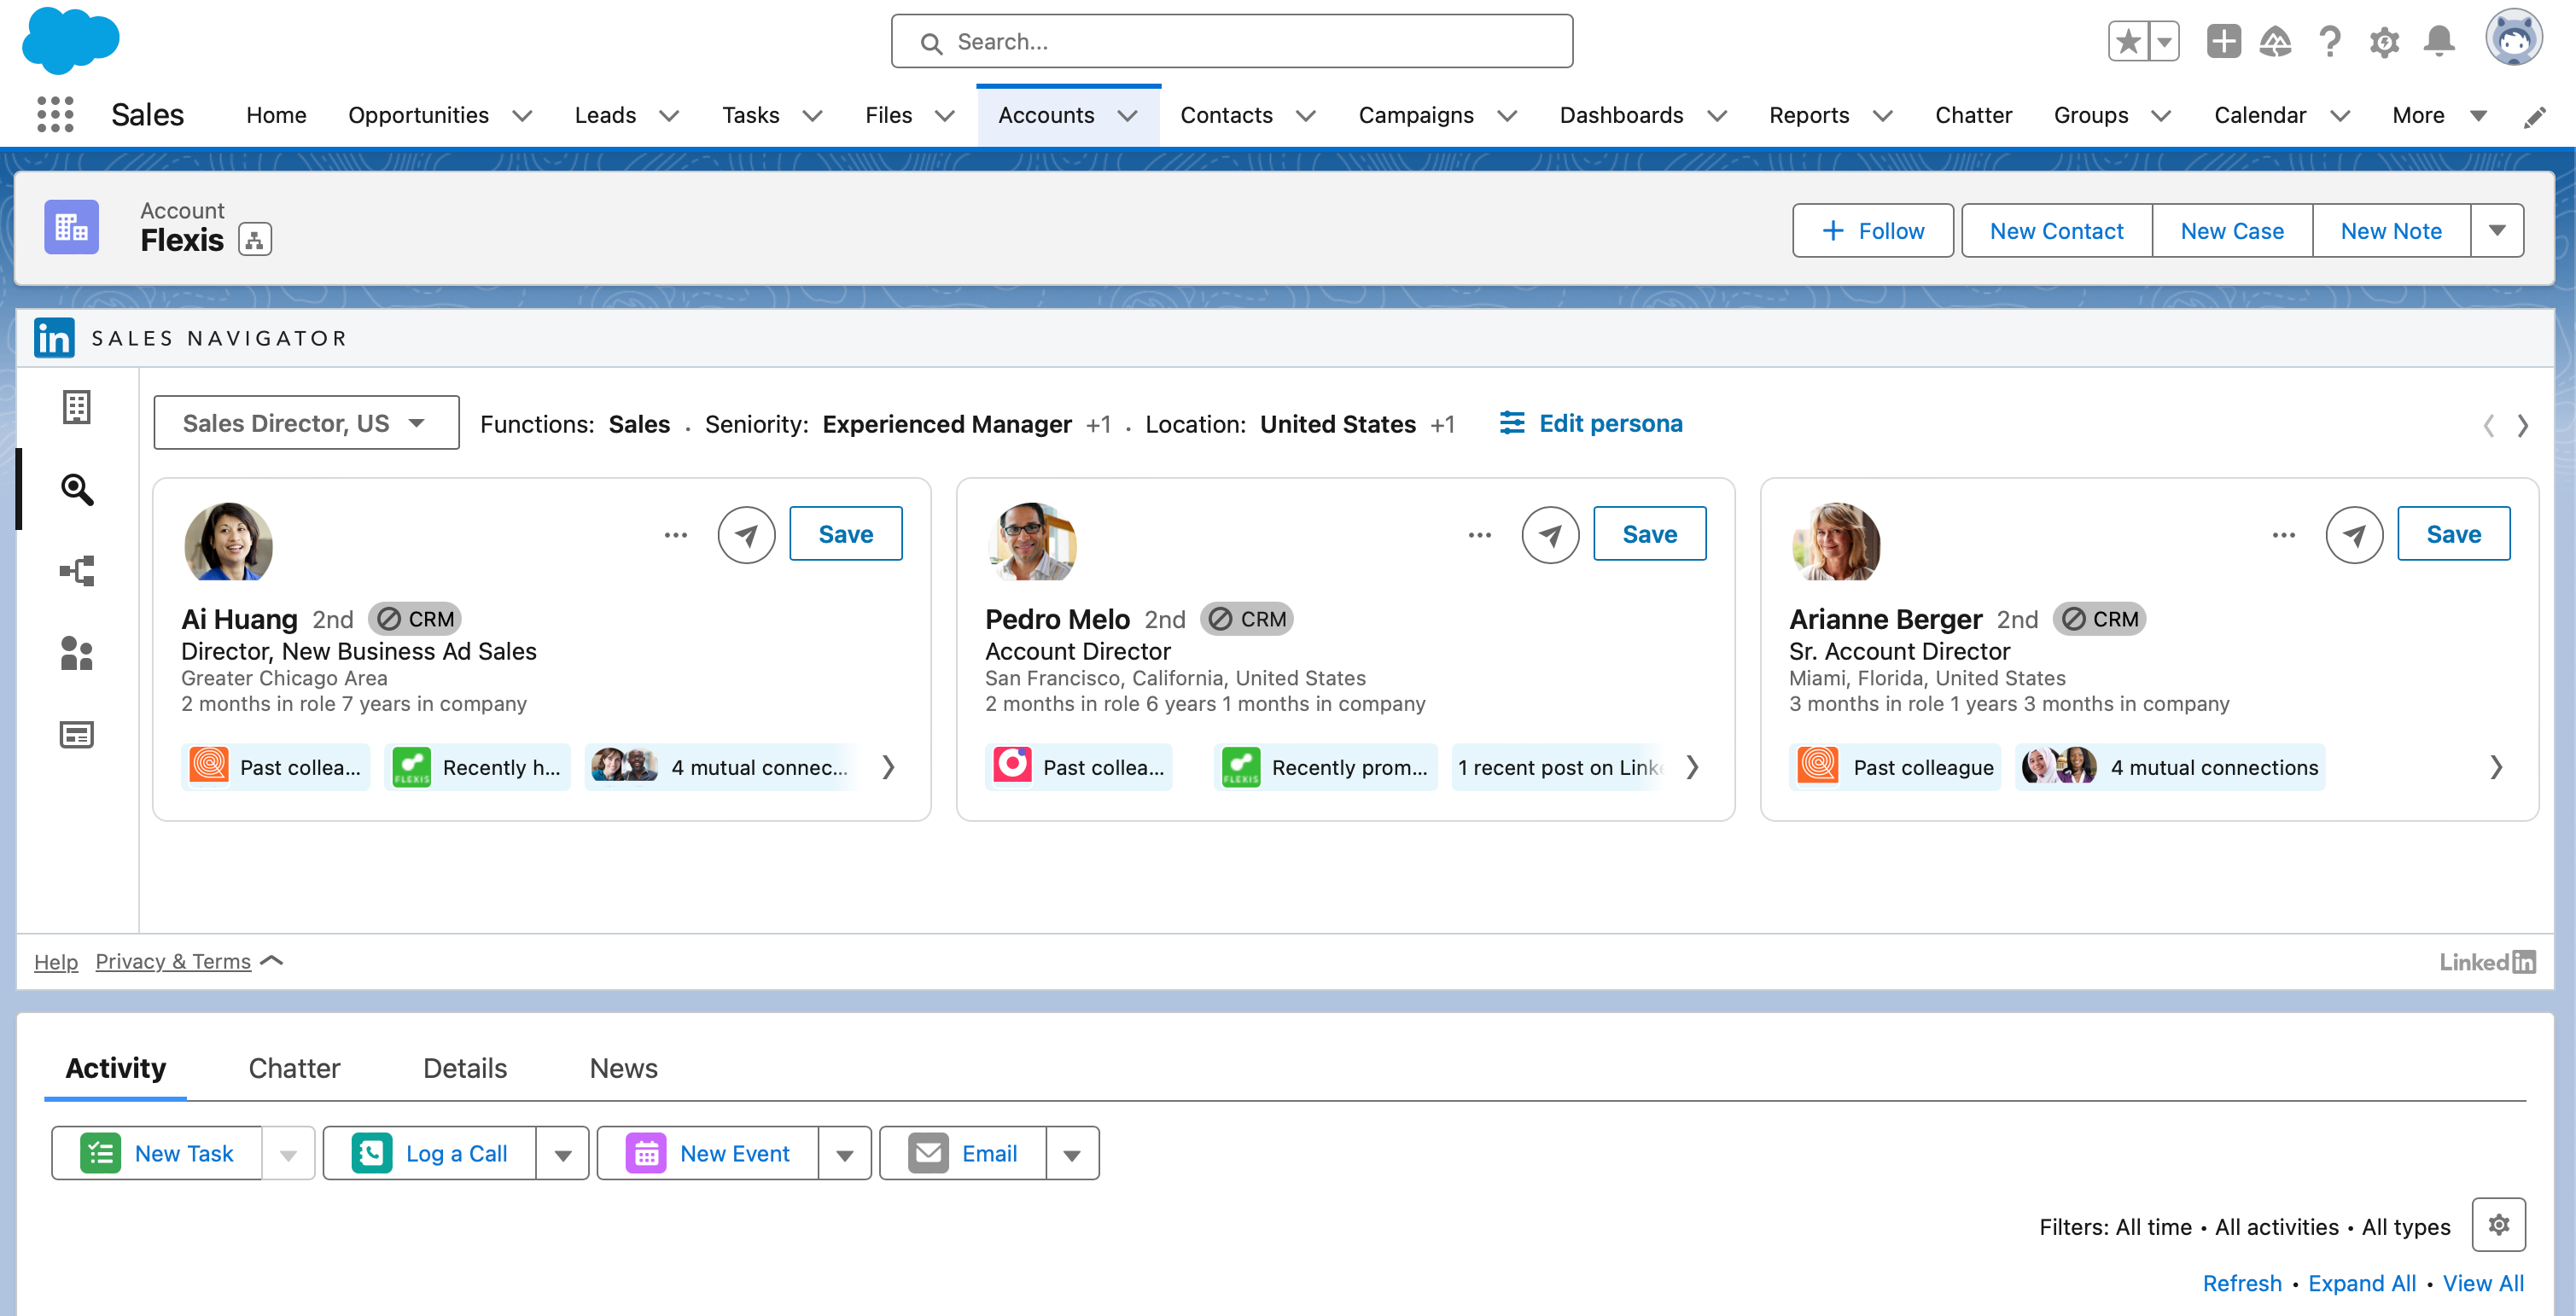This screenshot has width=2576, height=1316.
Task: Go to next persona results page
Action: point(2523,426)
